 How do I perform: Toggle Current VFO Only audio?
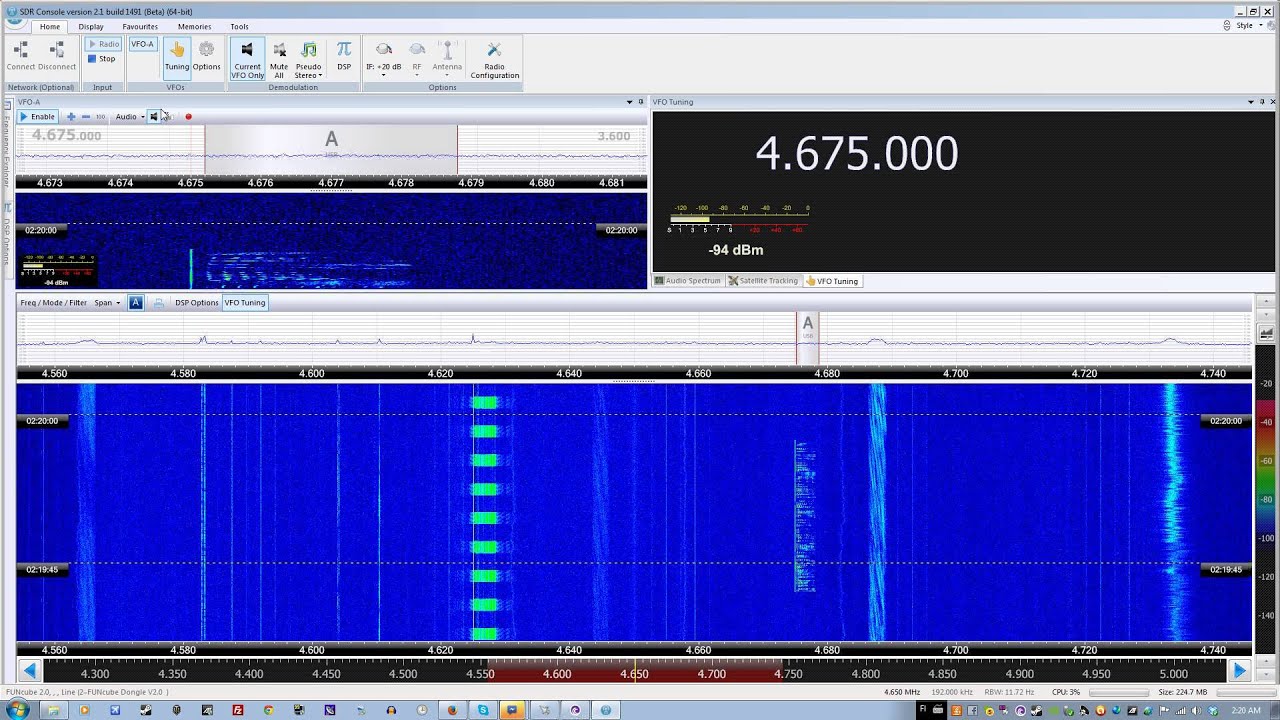[247, 59]
